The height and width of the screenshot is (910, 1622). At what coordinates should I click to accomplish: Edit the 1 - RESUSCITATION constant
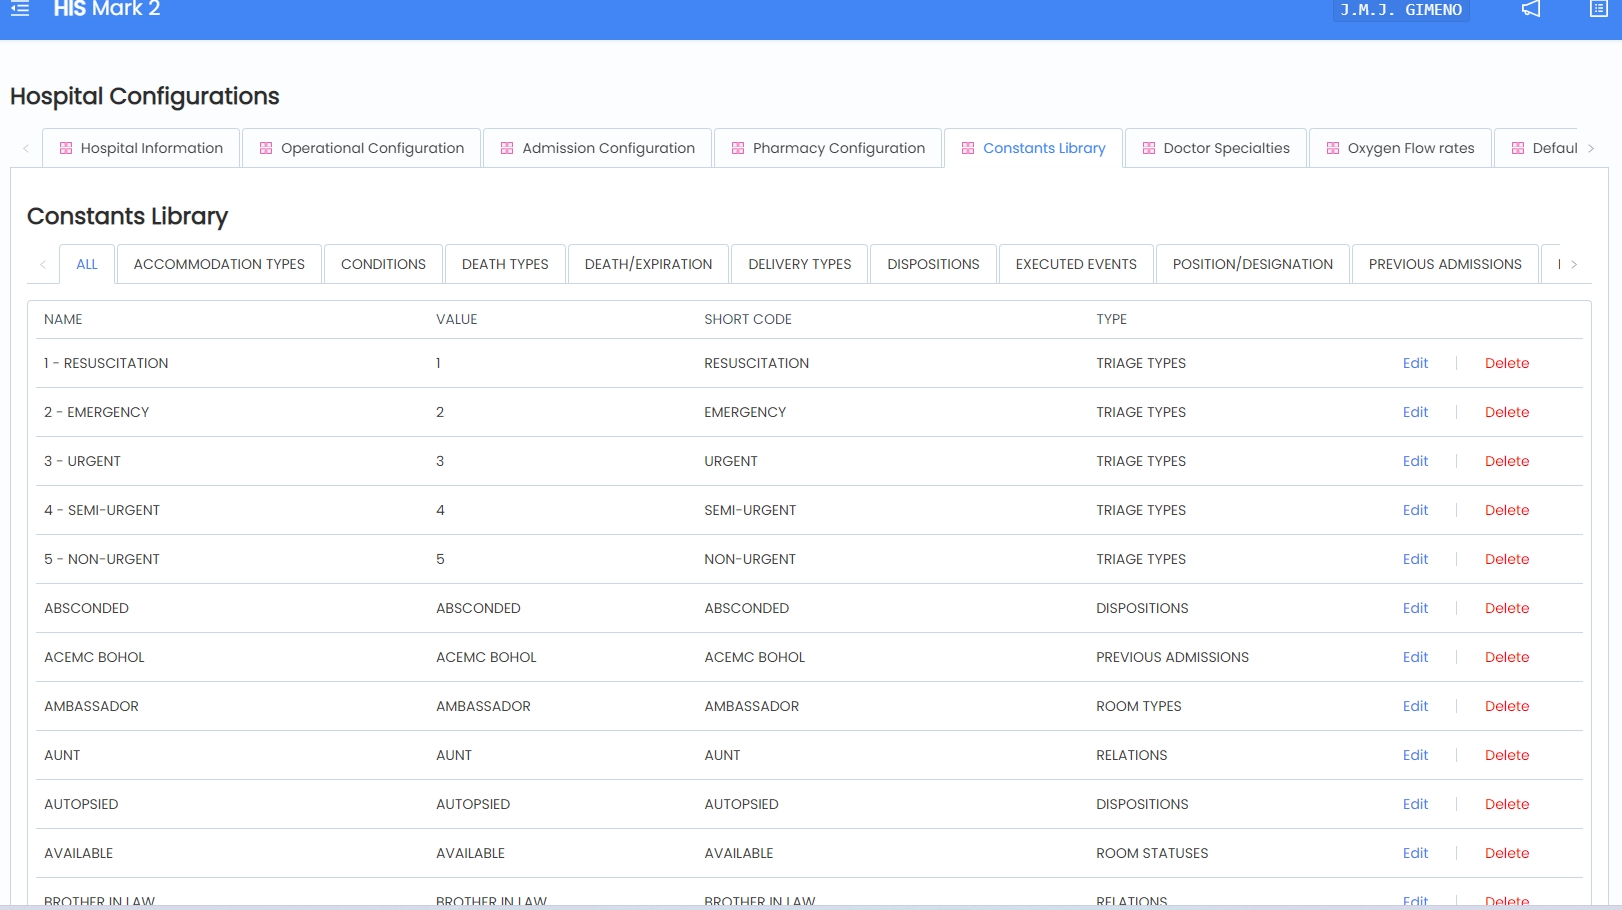point(1415,363)
